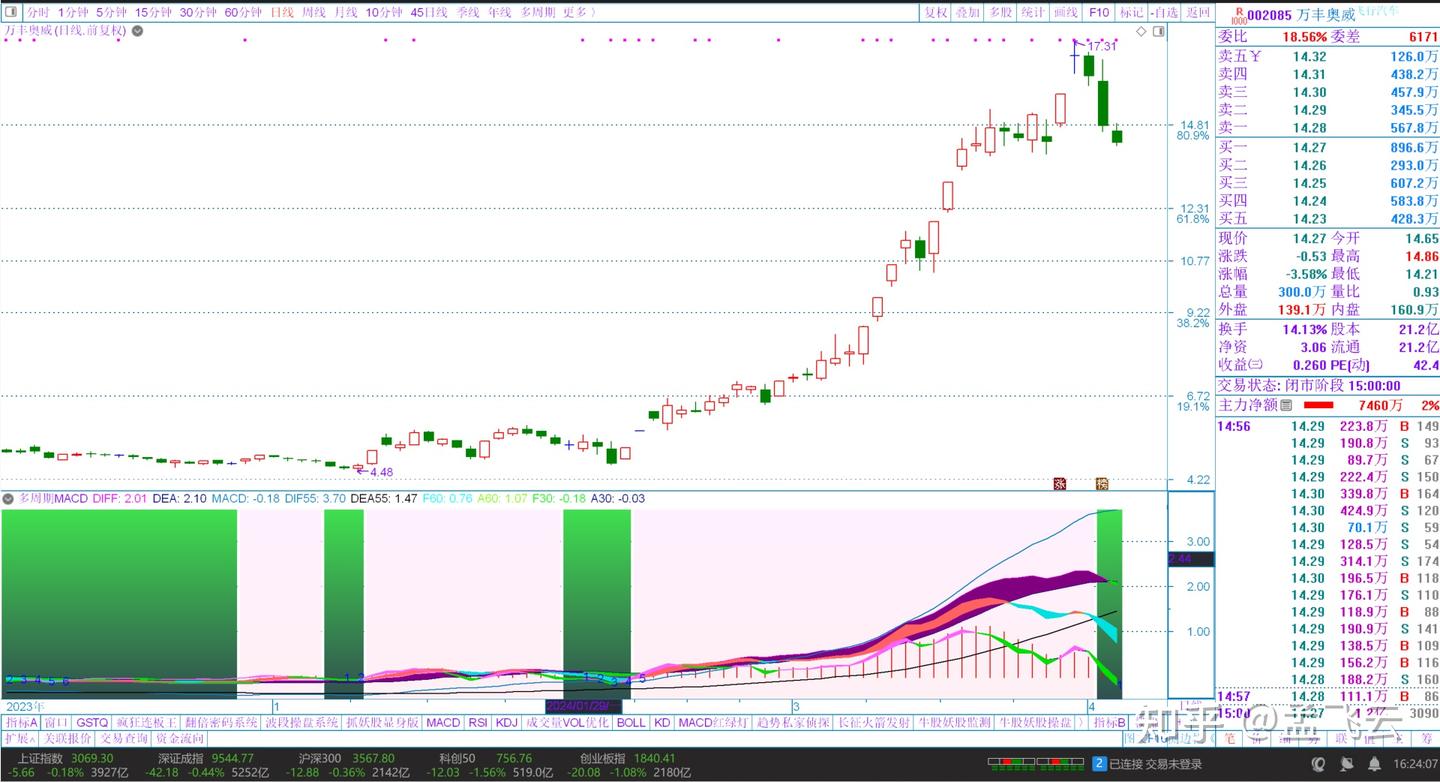Open F10 company information
Screen dimensions: 1440x782
pyautogui.click(x=1099, y=13)
